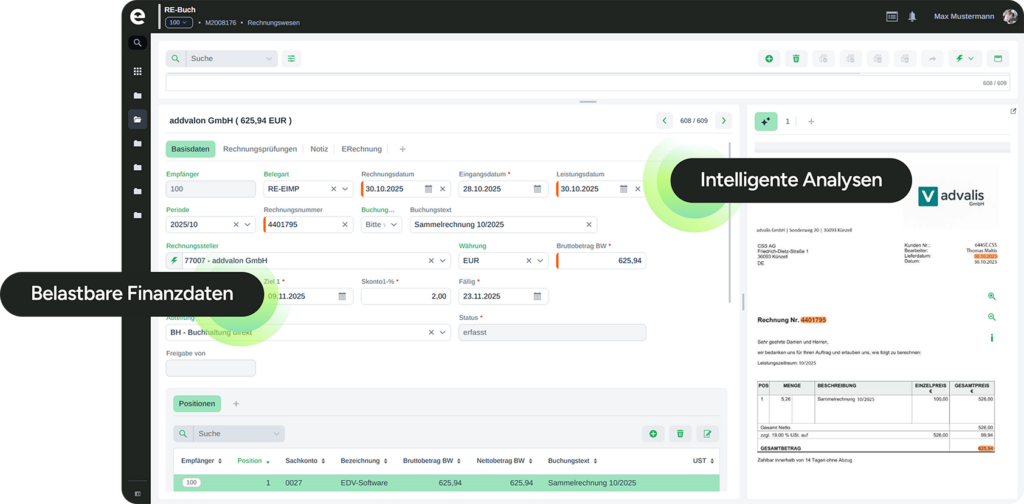Viewport: 1024px width, 504px height.
Task: Click the green add record icon in top toolbar
Action: click(768, 59)
